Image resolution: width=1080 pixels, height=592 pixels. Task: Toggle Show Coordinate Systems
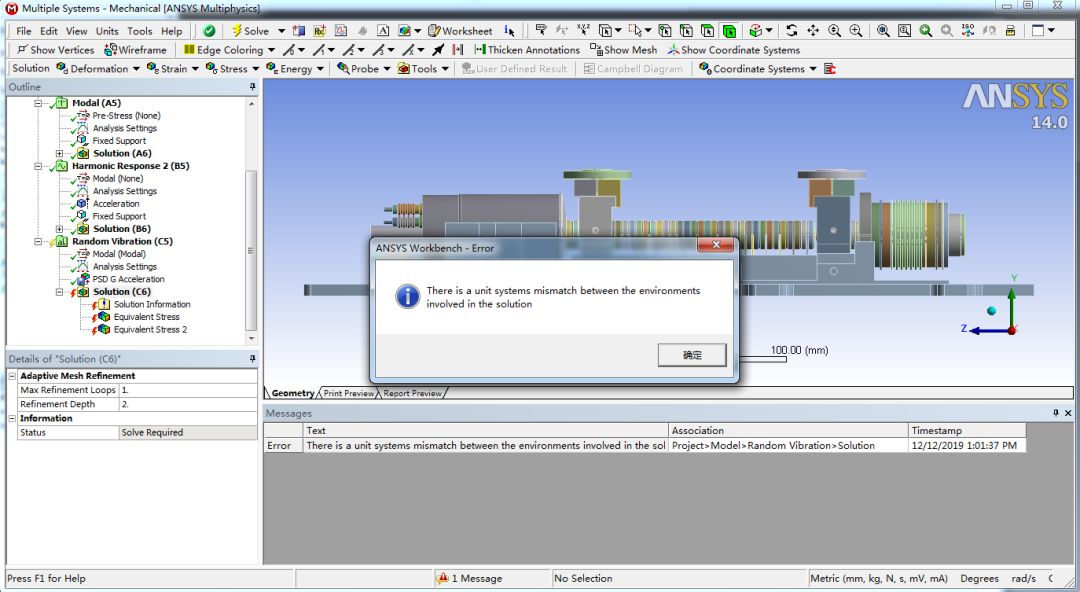click(734, 50)
